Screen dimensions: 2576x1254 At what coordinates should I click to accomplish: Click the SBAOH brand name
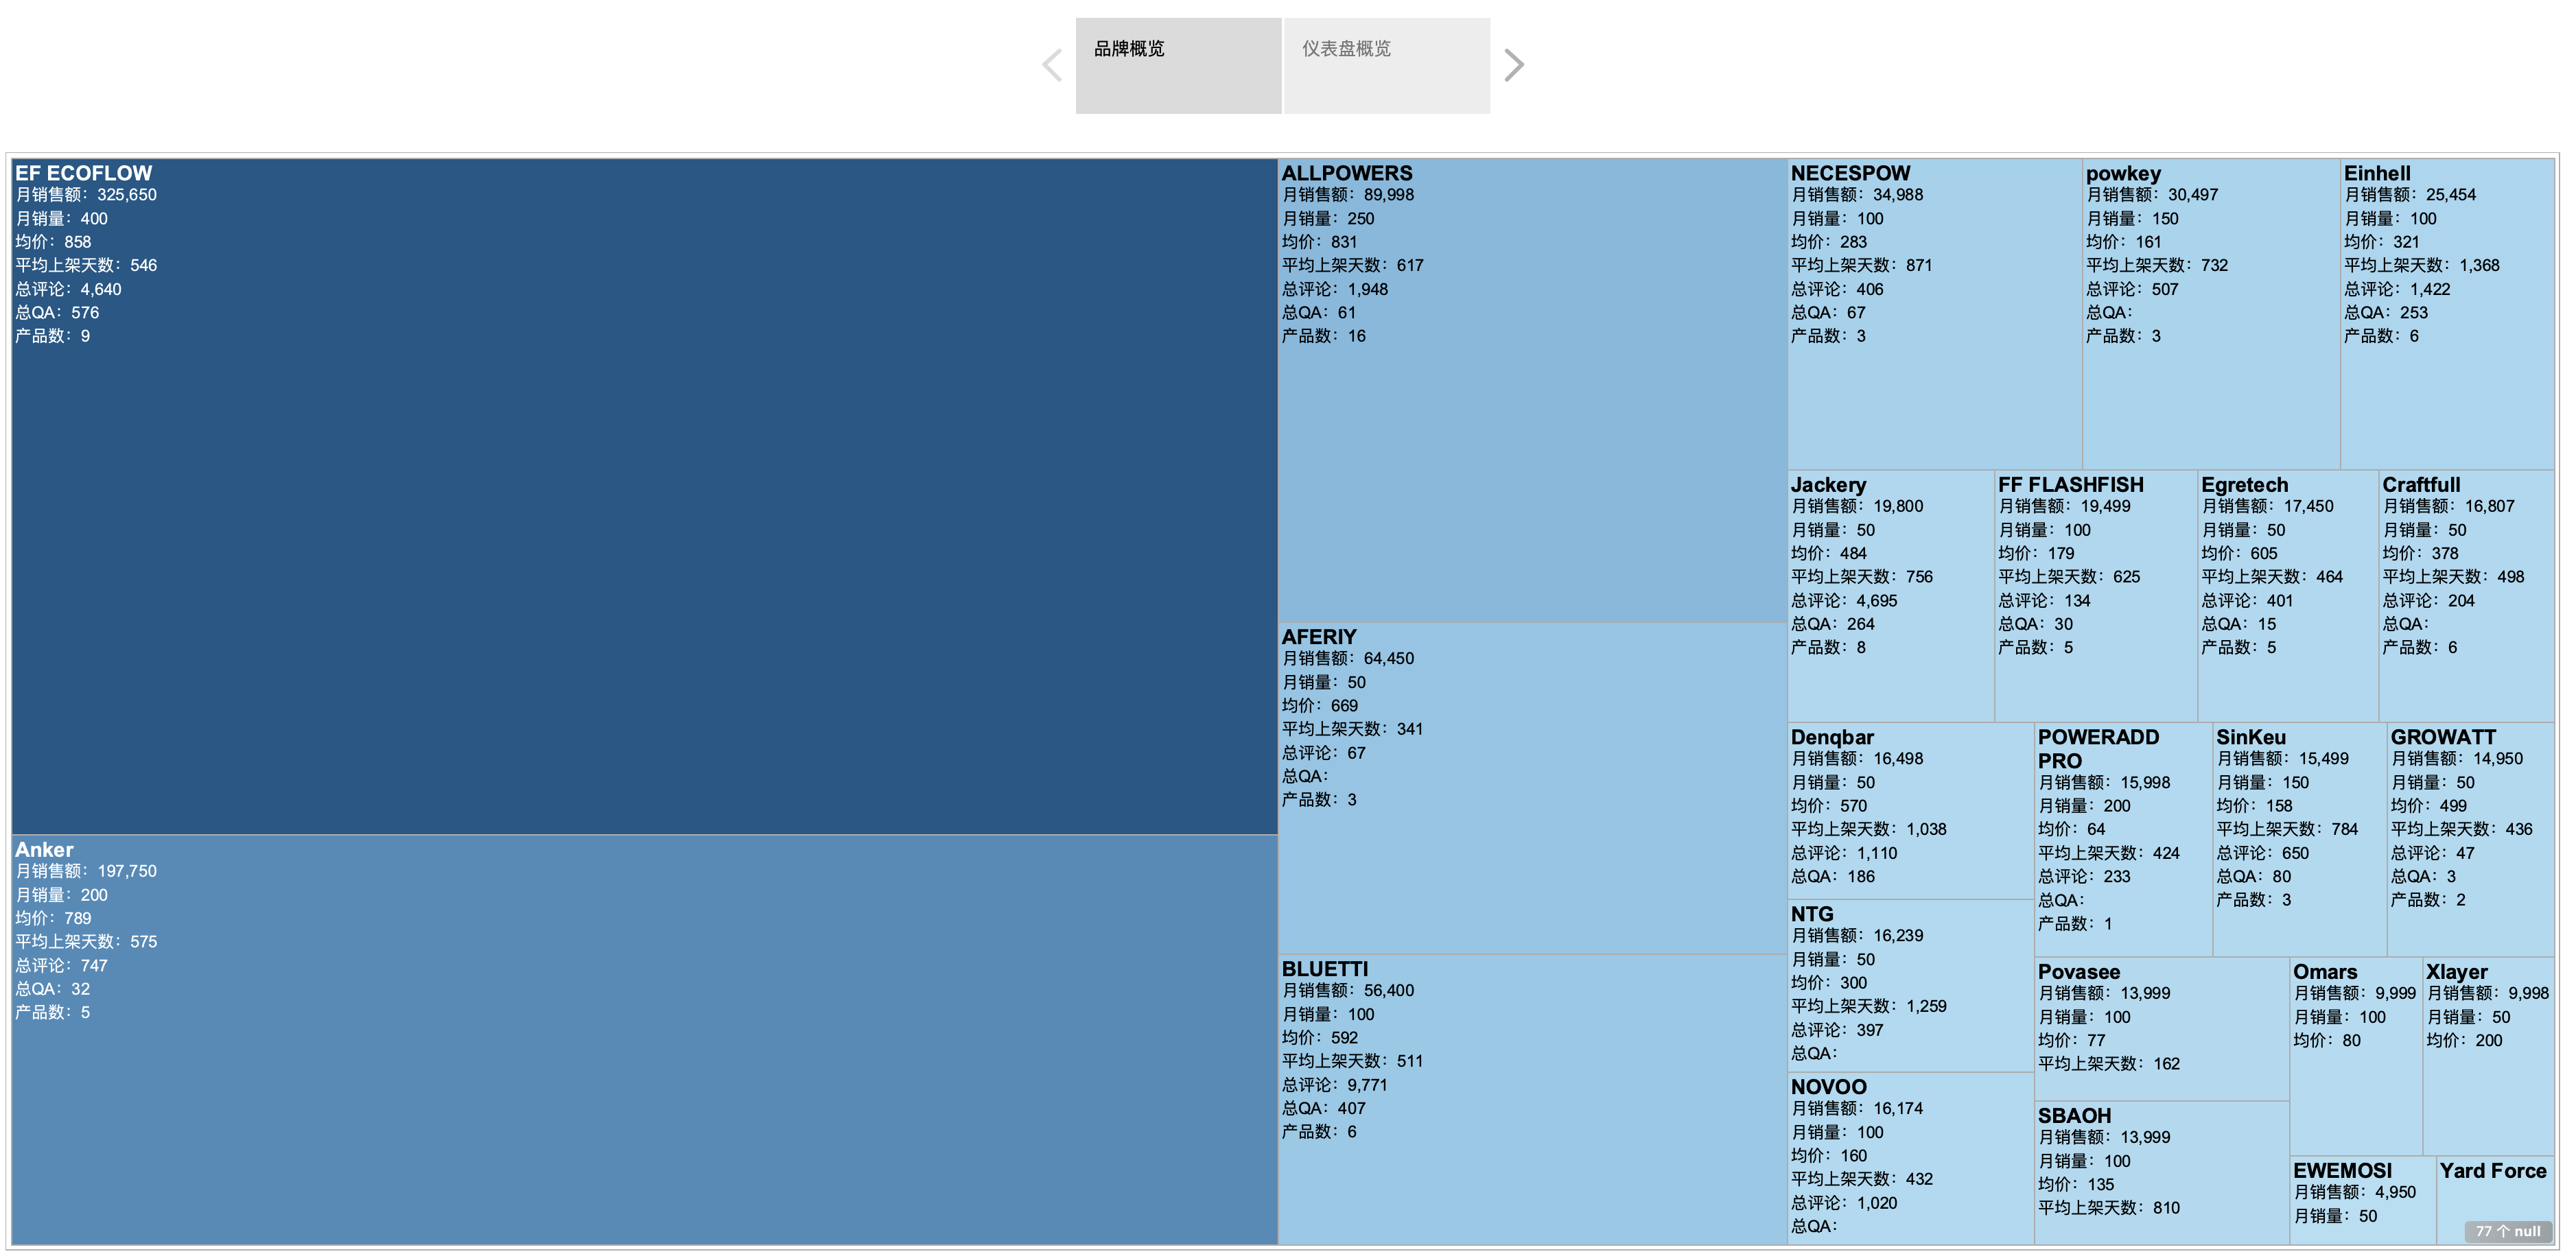click(2075, 1116)
